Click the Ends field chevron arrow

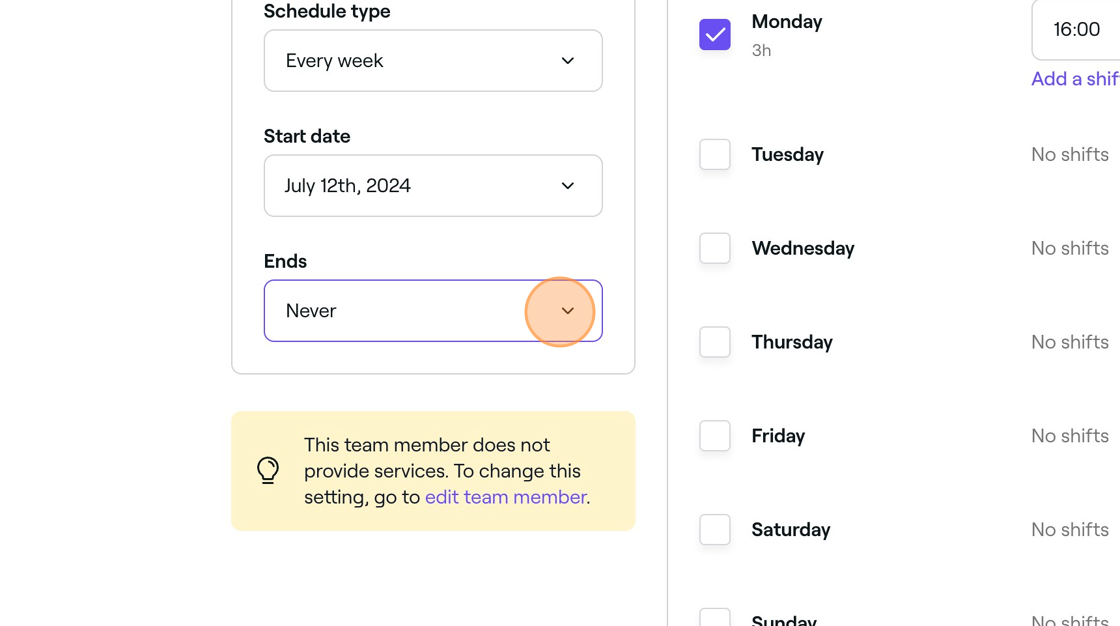pos(568,311)
